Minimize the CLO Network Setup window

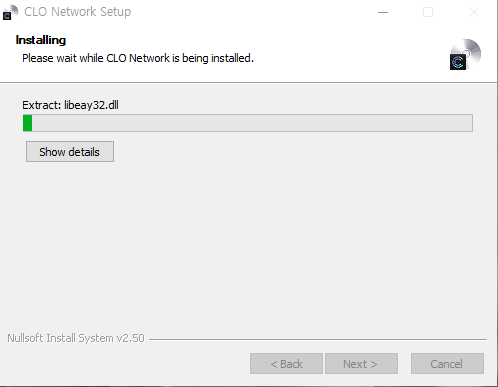pyautogui.click(x=383, y=12)
